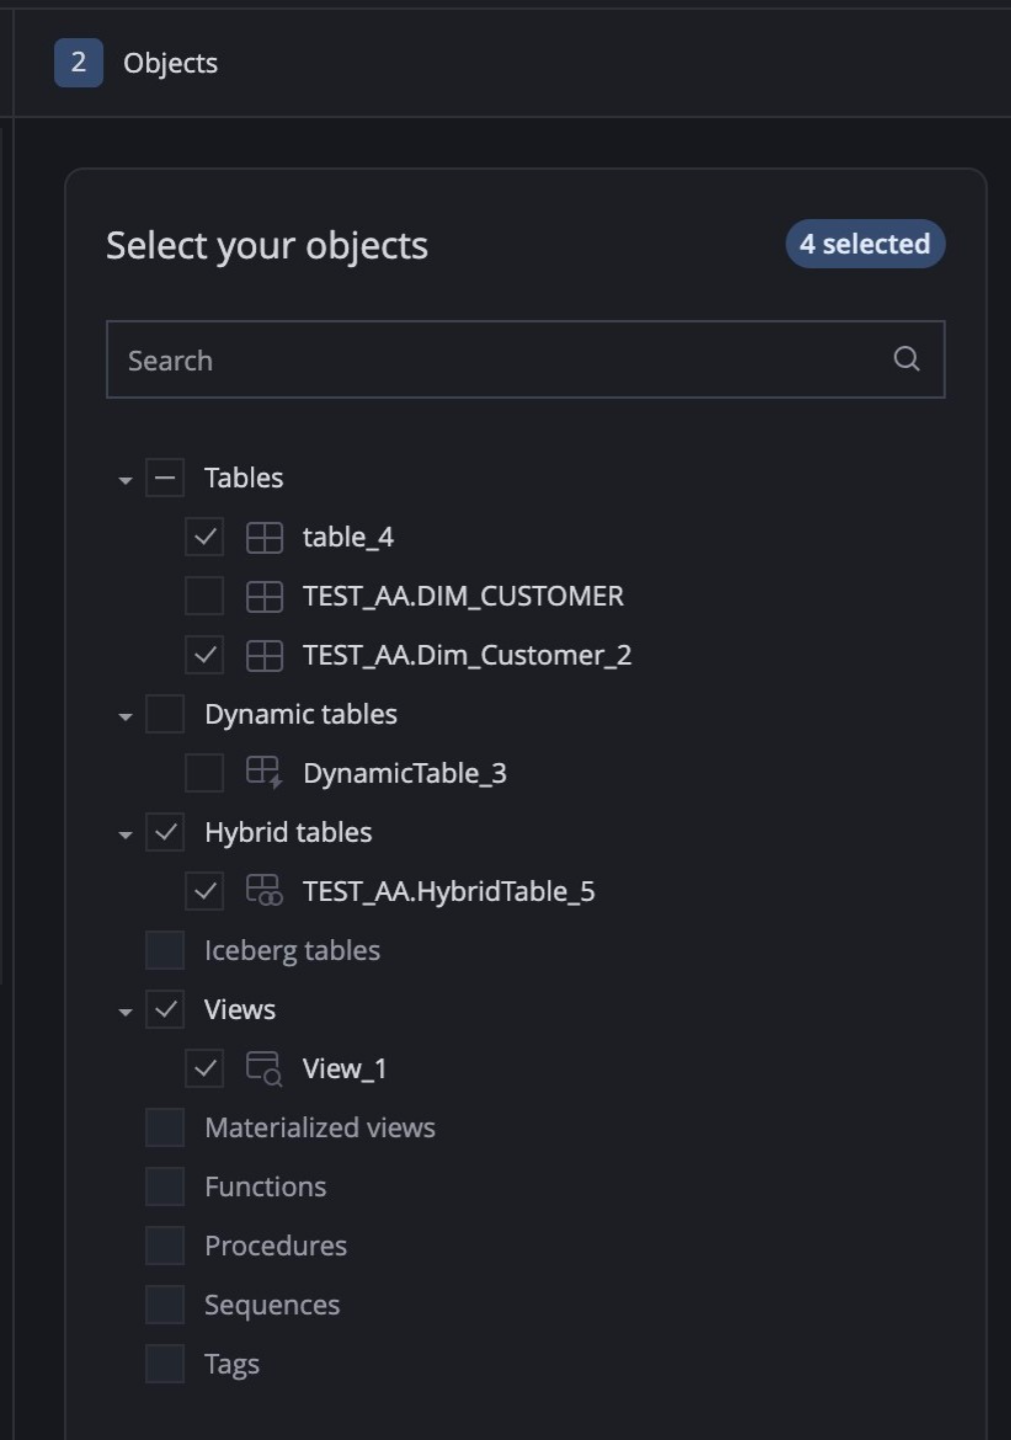Check the Tags checkbox
This screenshot has width=1011, height=1440.
click(165, 1363)
